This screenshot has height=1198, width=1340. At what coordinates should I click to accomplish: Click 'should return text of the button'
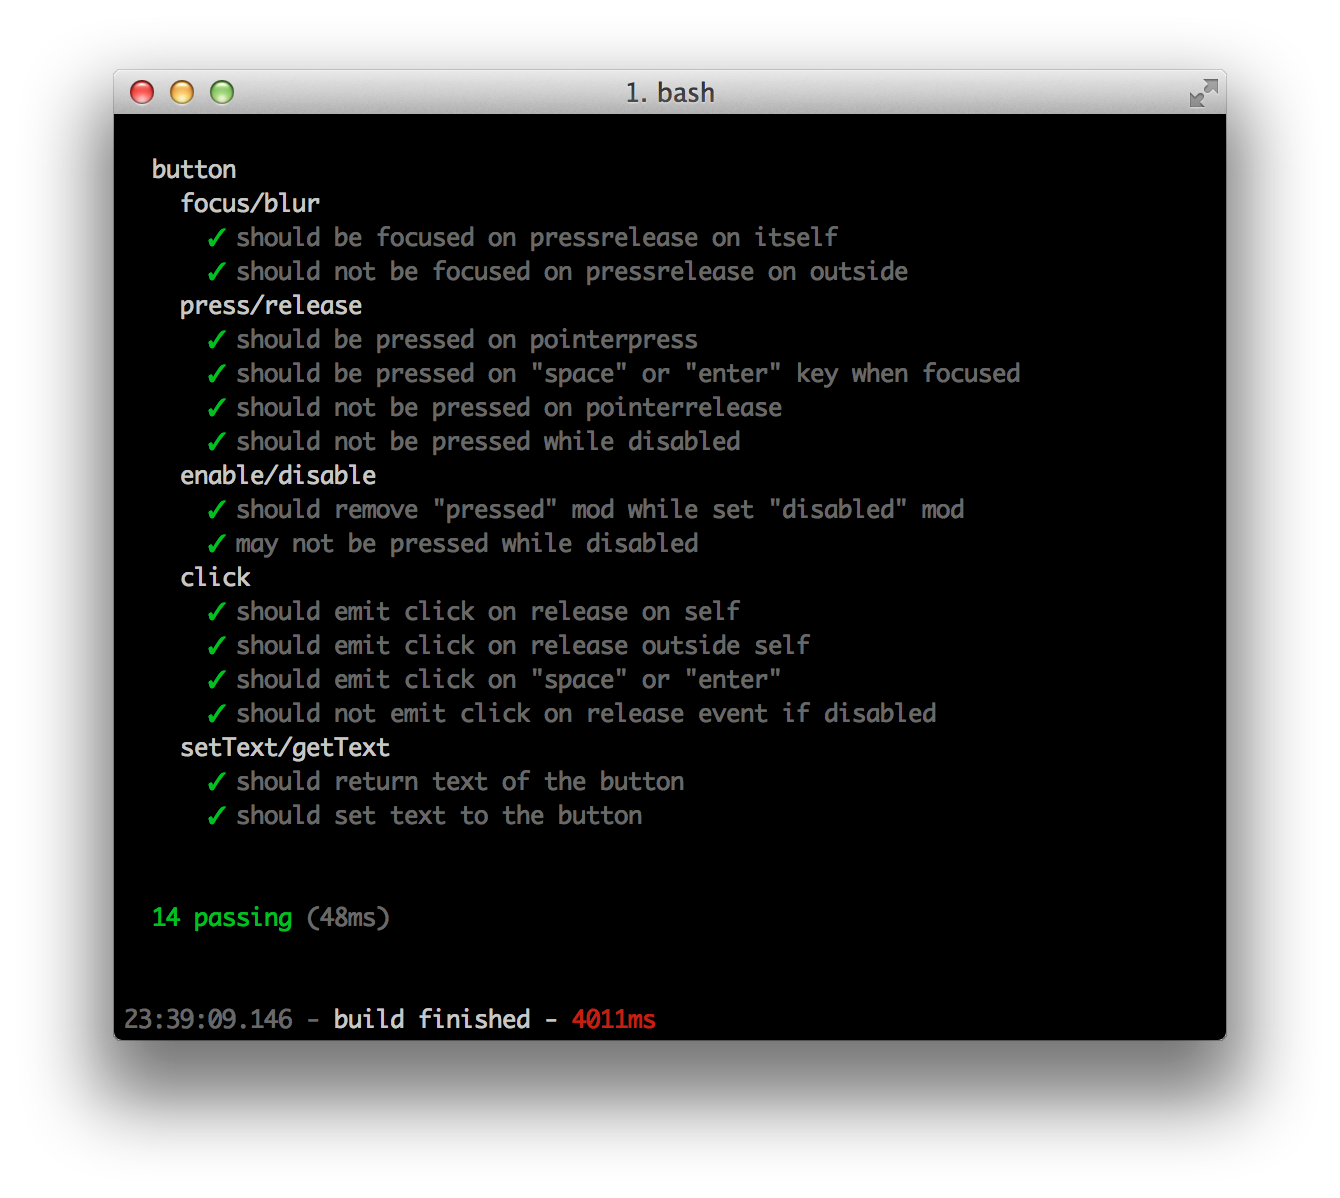(460, 781)
